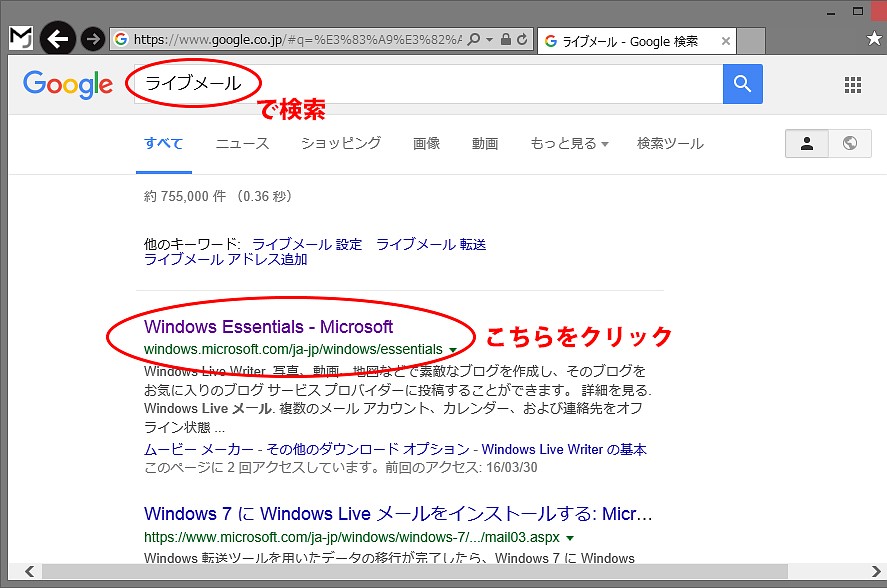887x588 pixels.
Task: Open 検索ツール options
Action: point(670,144)
